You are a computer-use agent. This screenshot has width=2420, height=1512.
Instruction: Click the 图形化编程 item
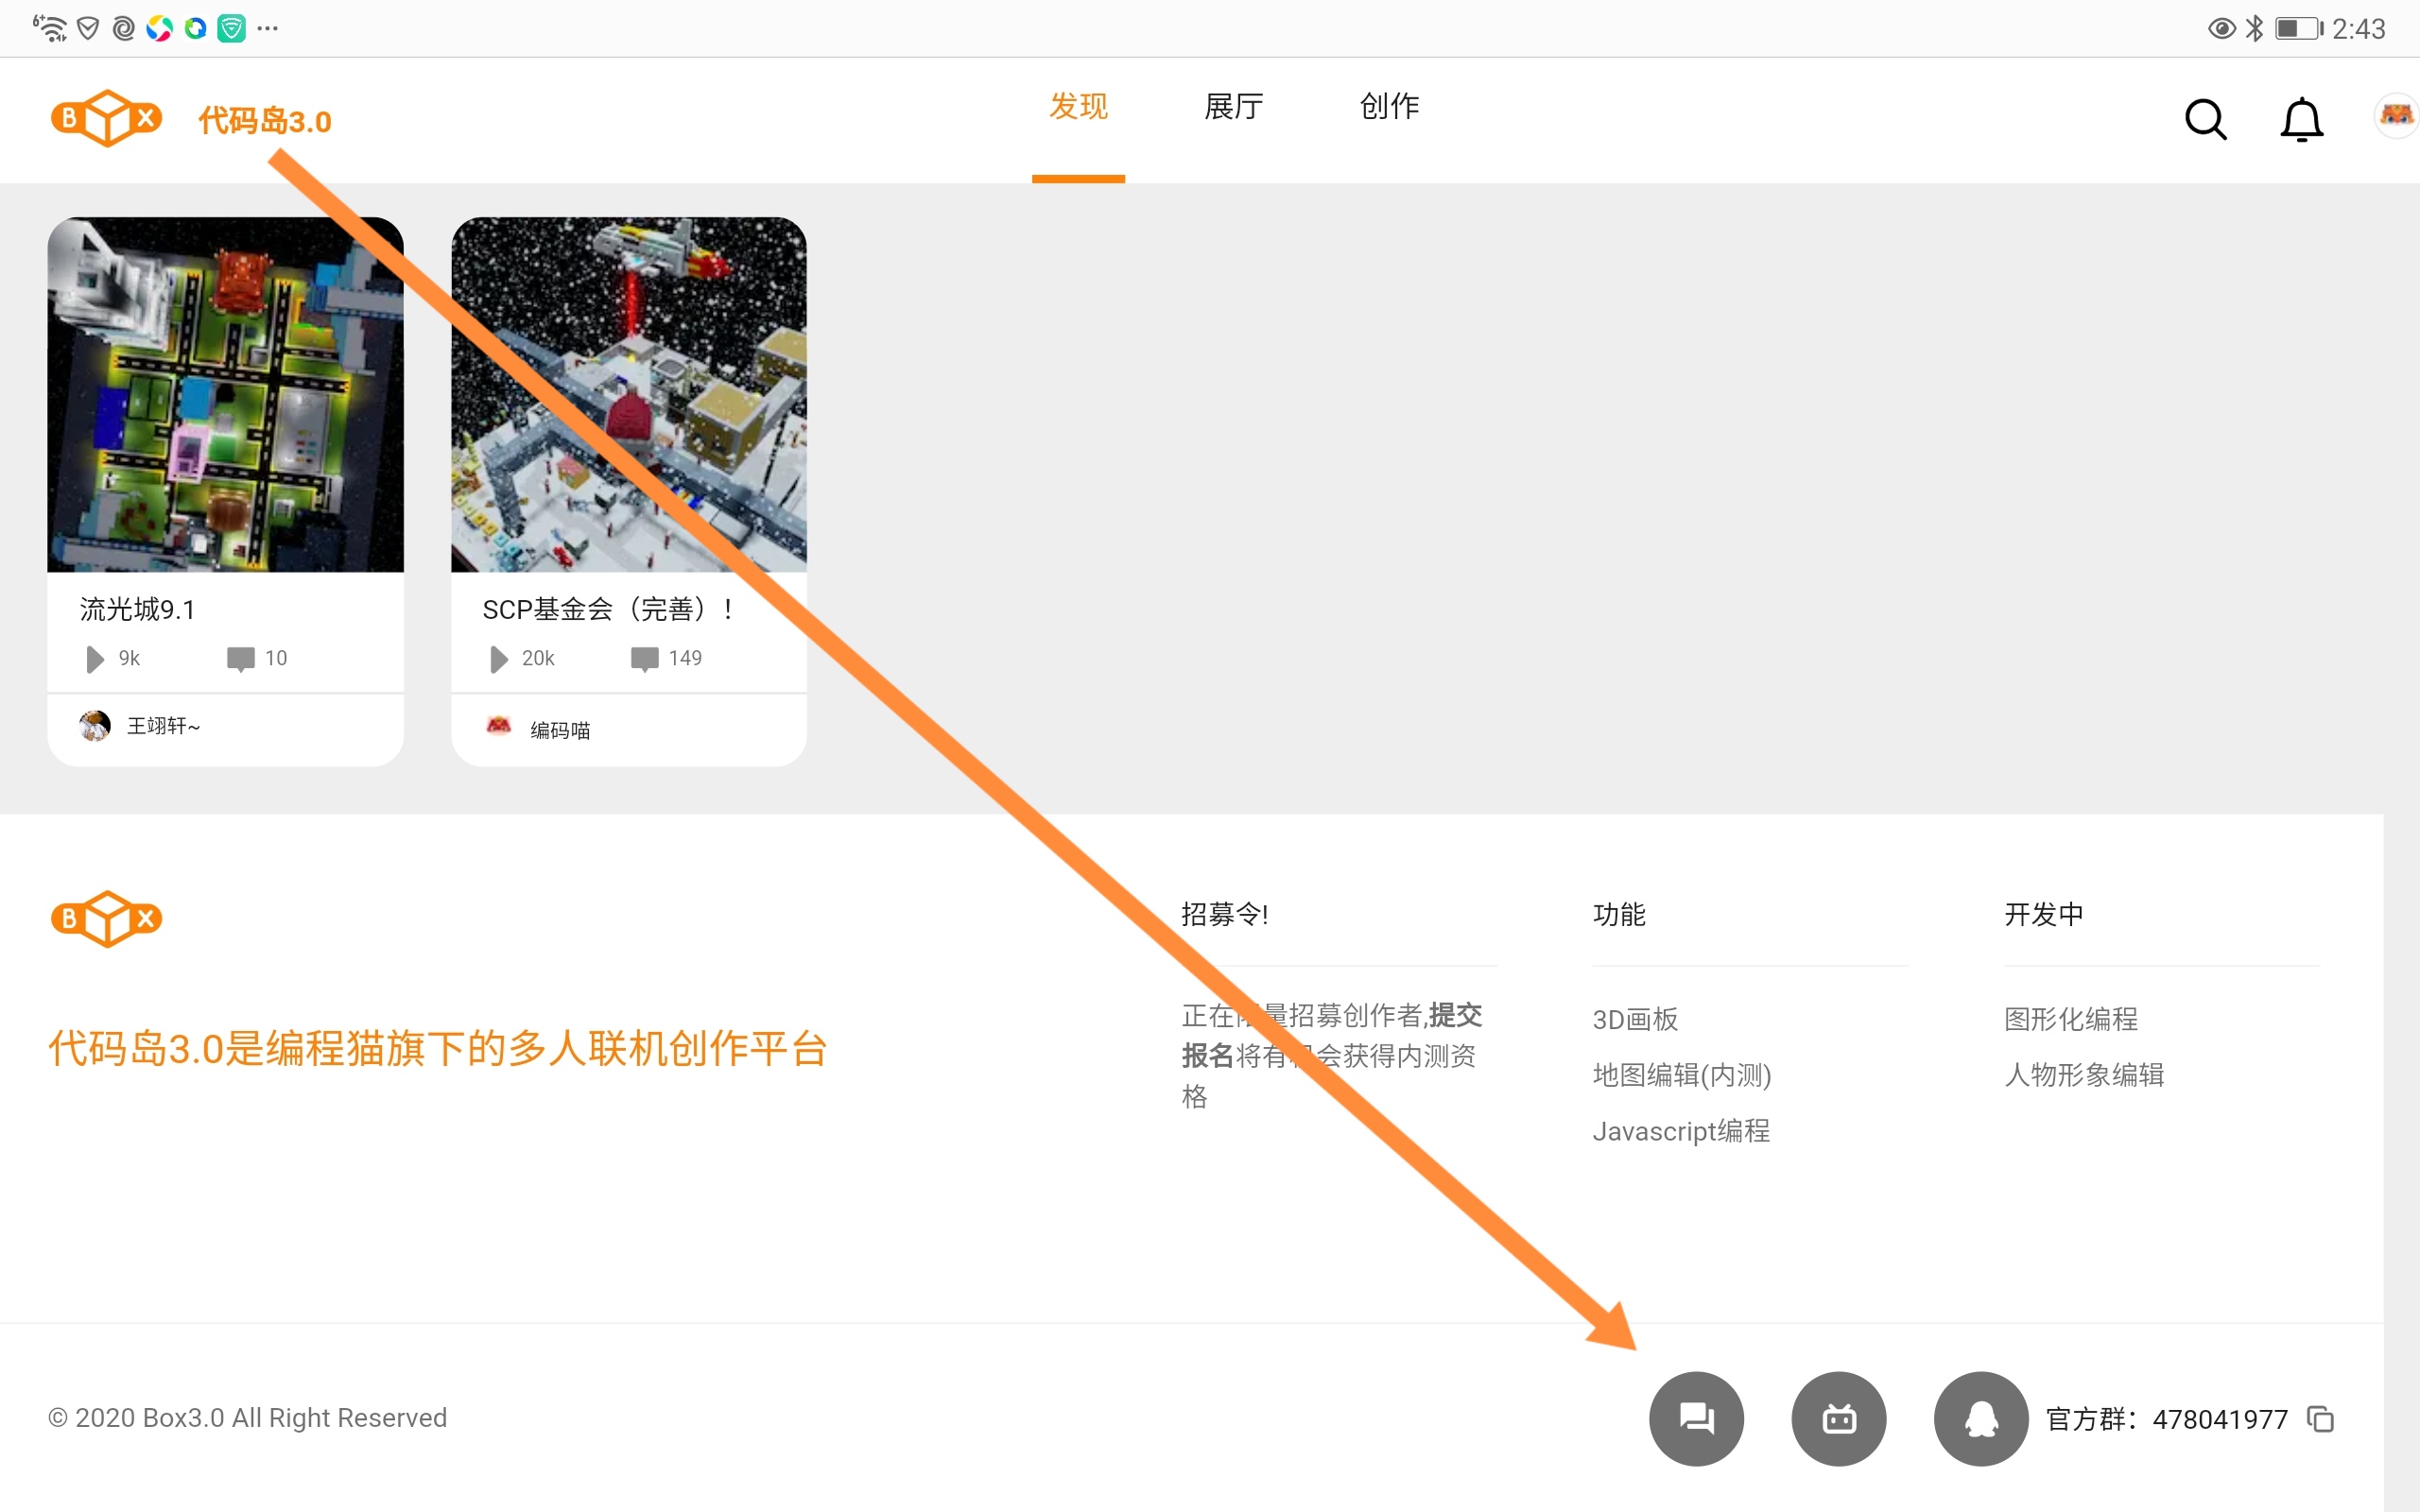[x=2071, y=1019]
